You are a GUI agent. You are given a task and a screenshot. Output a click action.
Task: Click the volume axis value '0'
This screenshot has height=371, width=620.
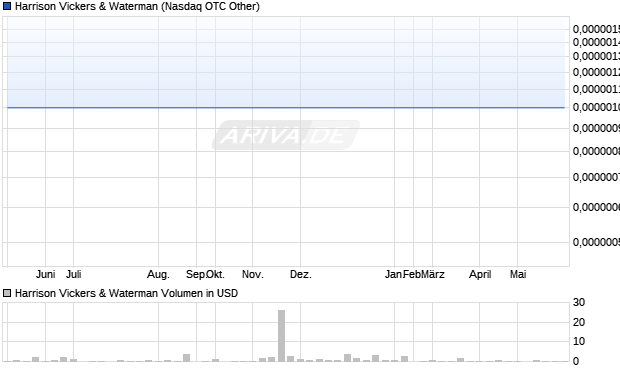576,361
